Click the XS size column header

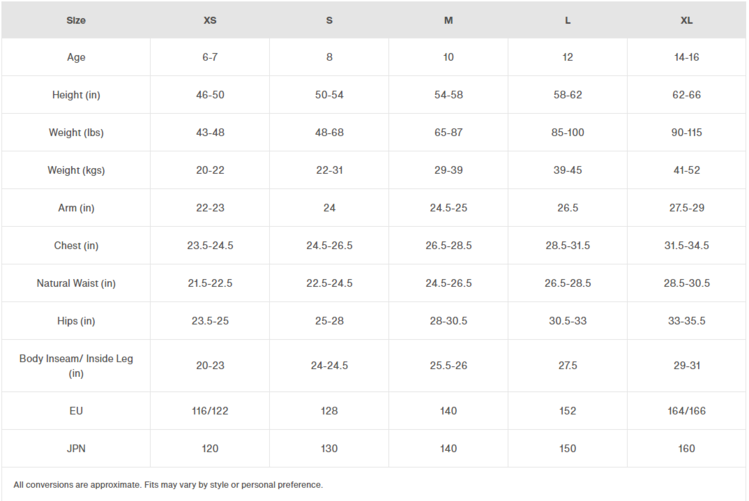pos(210,20)
